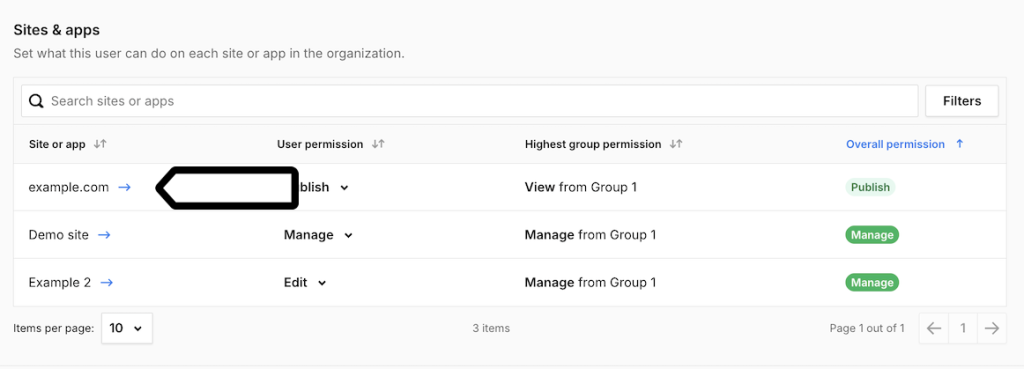The image size is (1024, 369).
Task: Click Site or app column header text
Action: (x=57, y=144)
